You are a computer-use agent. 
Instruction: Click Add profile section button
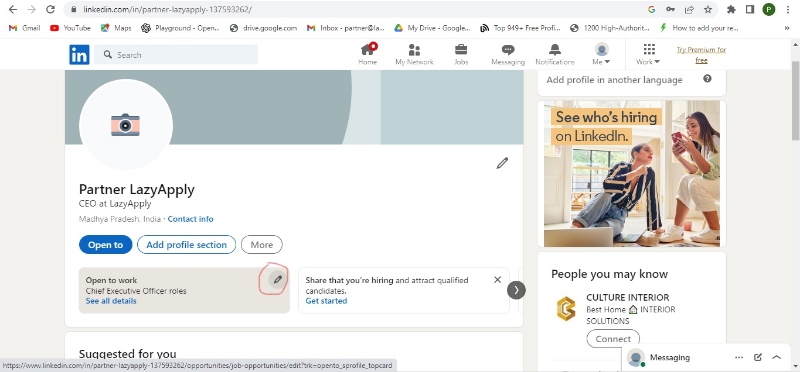[186, 244]
